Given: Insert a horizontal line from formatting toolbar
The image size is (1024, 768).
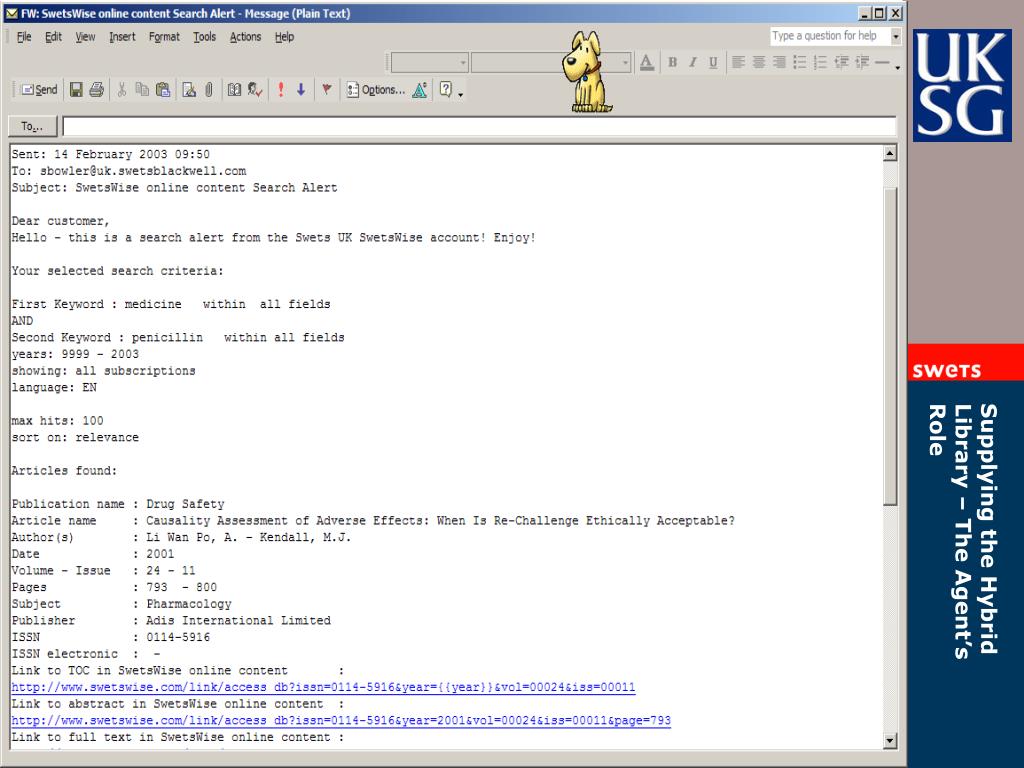Looking at the screenshot, I should (x=882, y=63).
